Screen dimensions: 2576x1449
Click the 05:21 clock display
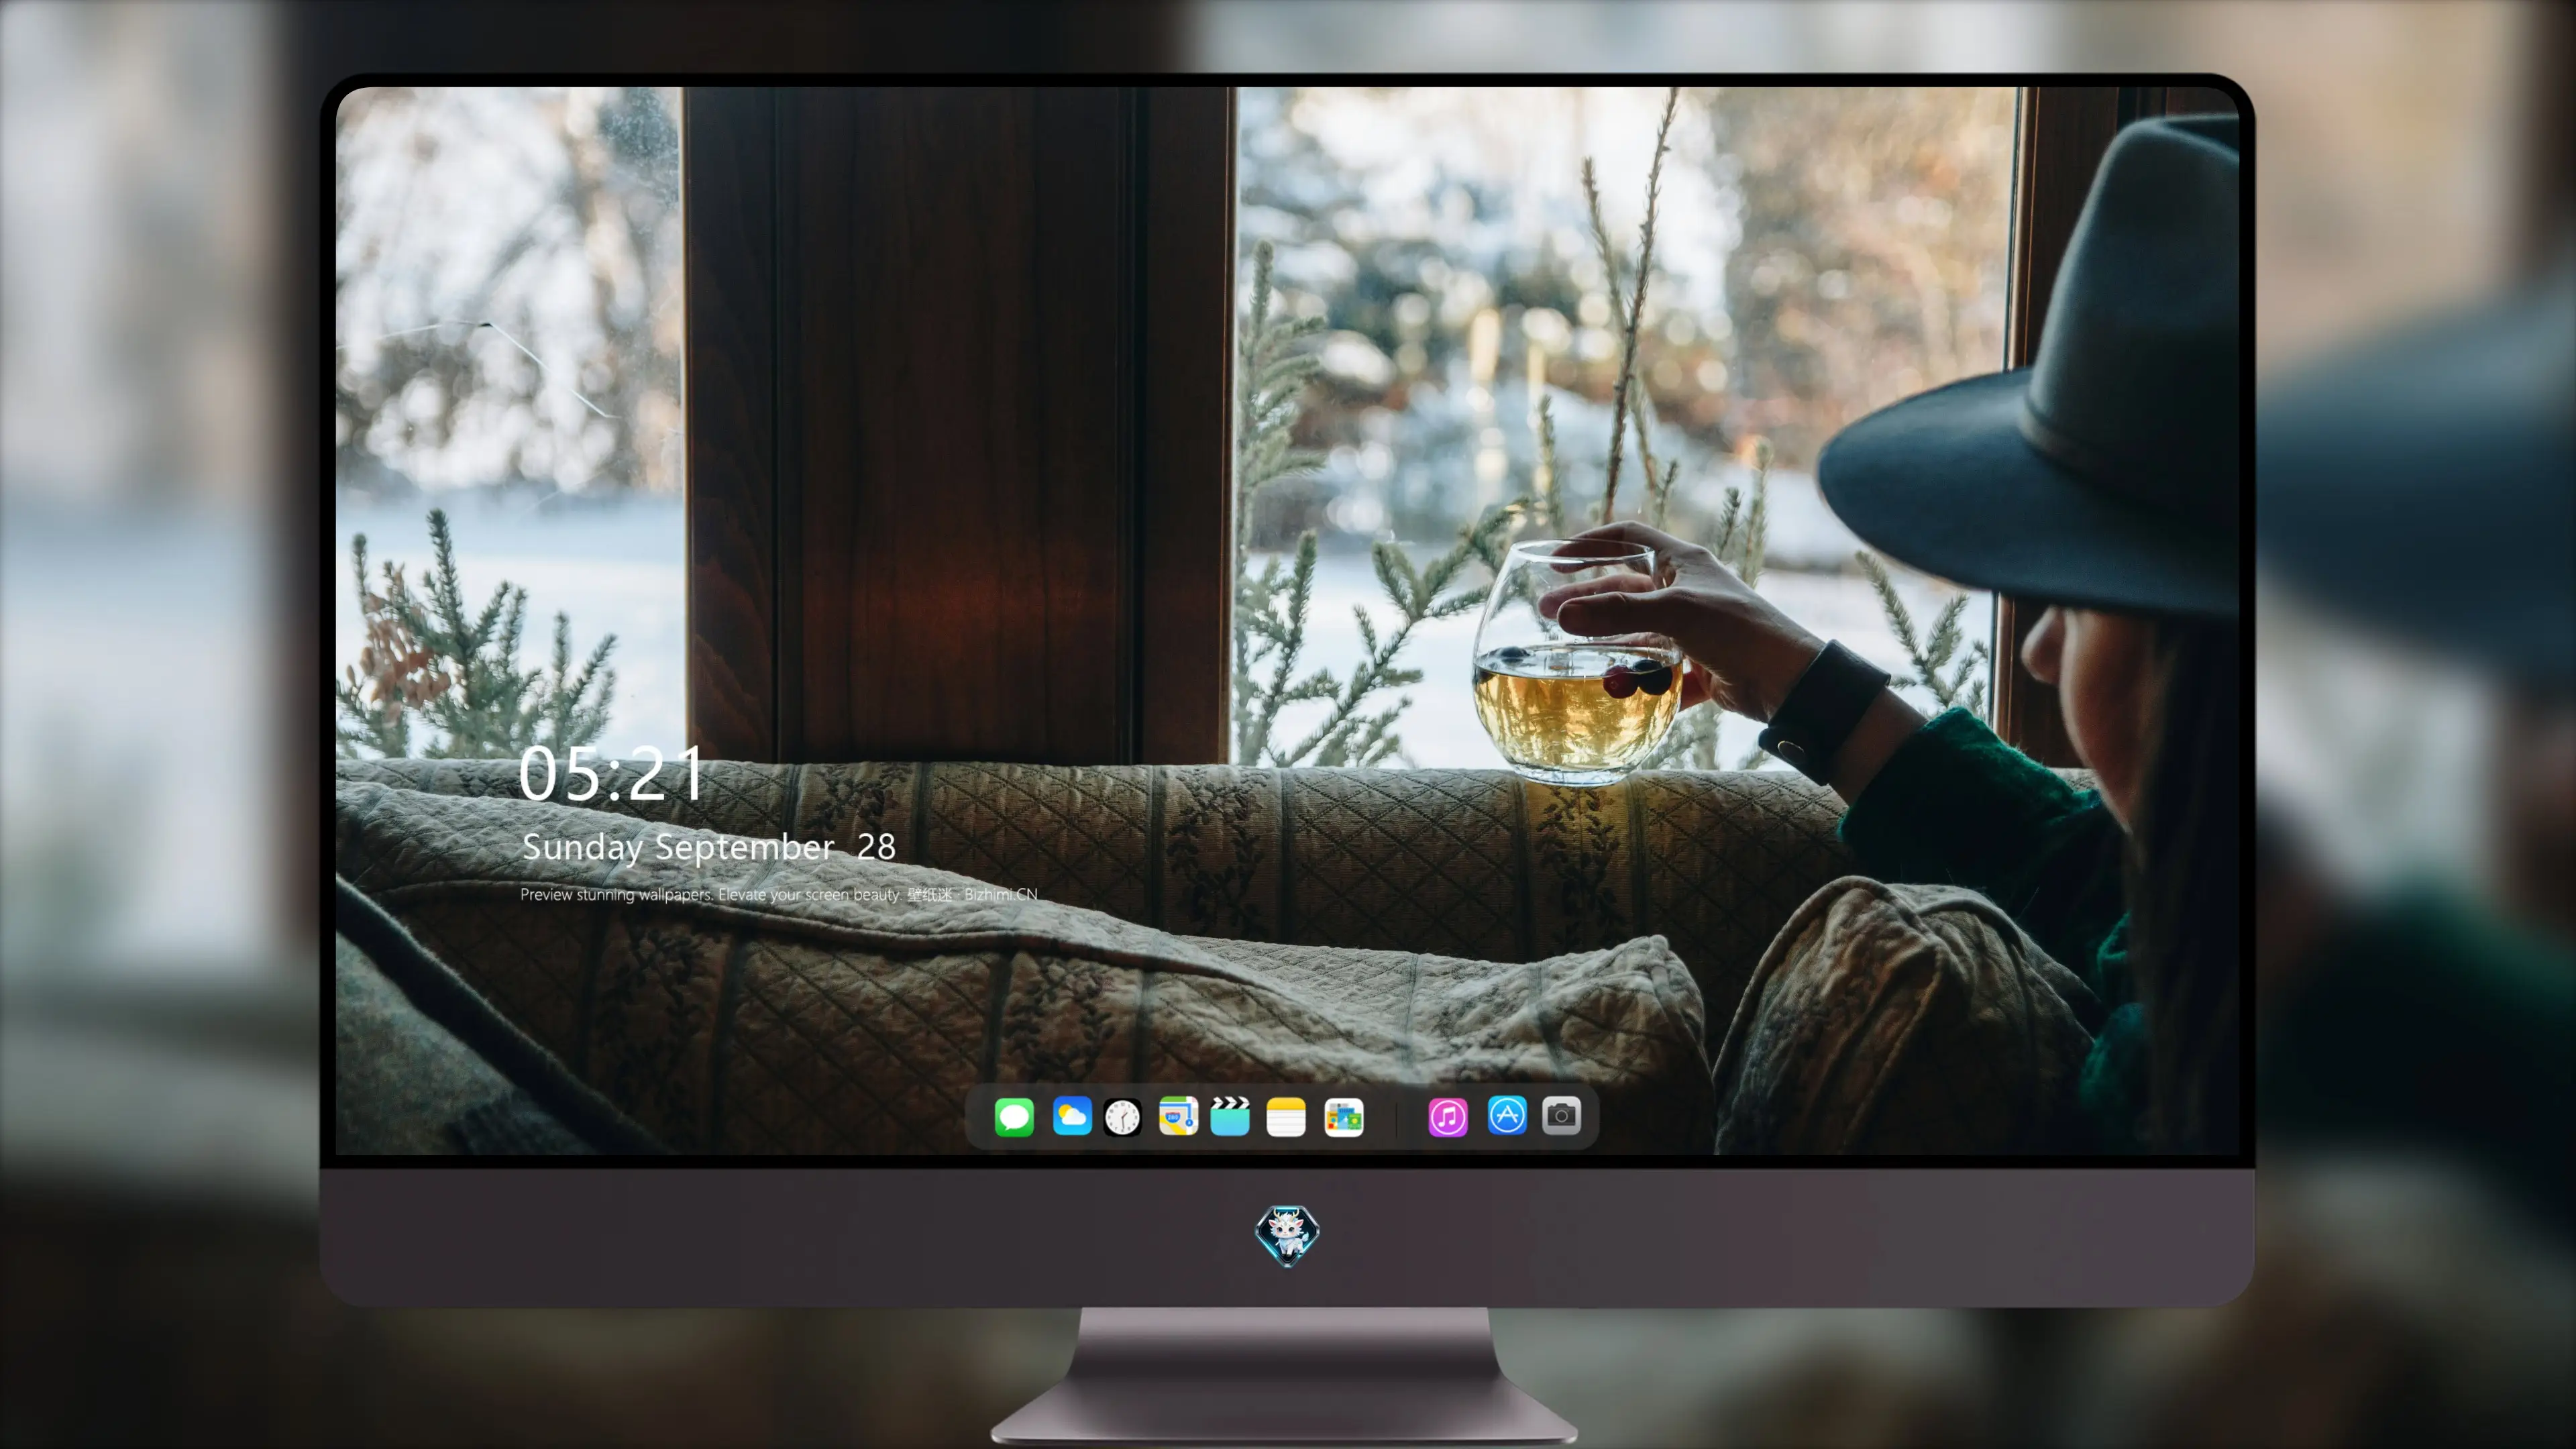[x=611, y=774]
